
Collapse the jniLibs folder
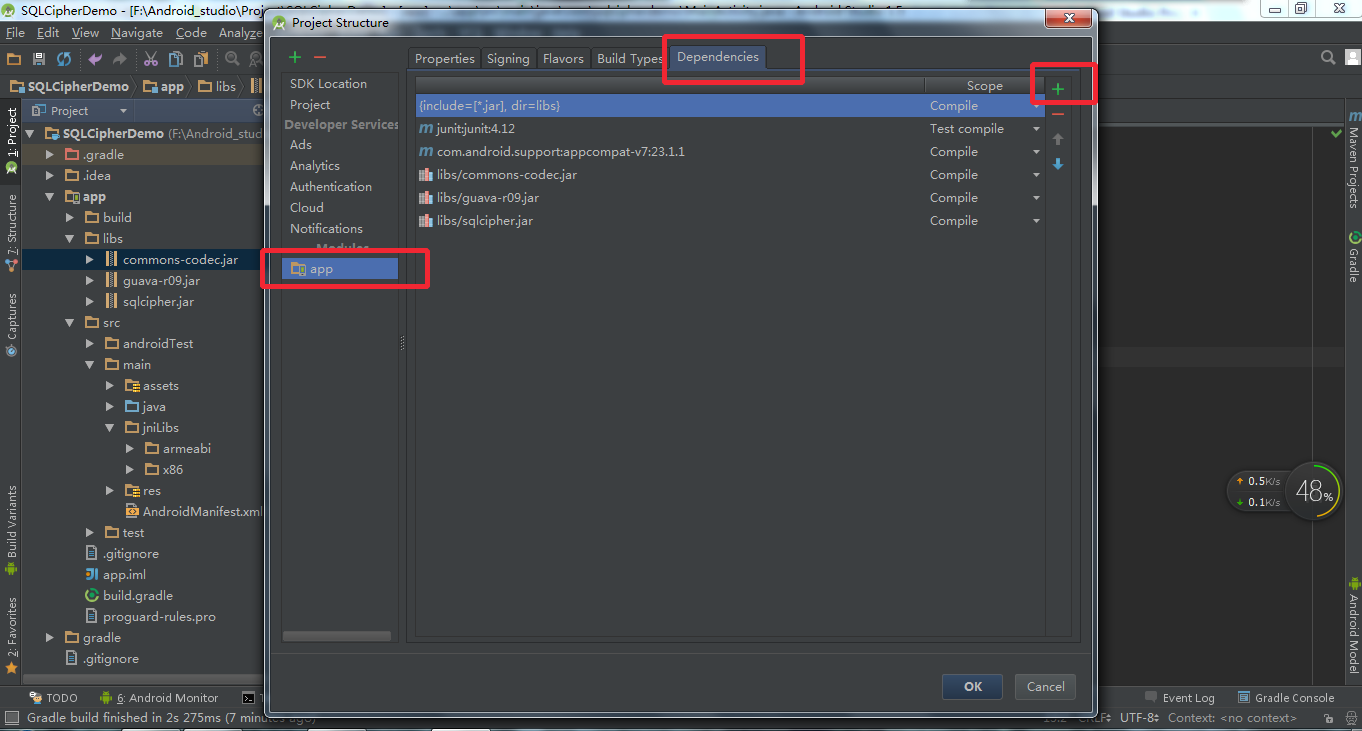110,428
